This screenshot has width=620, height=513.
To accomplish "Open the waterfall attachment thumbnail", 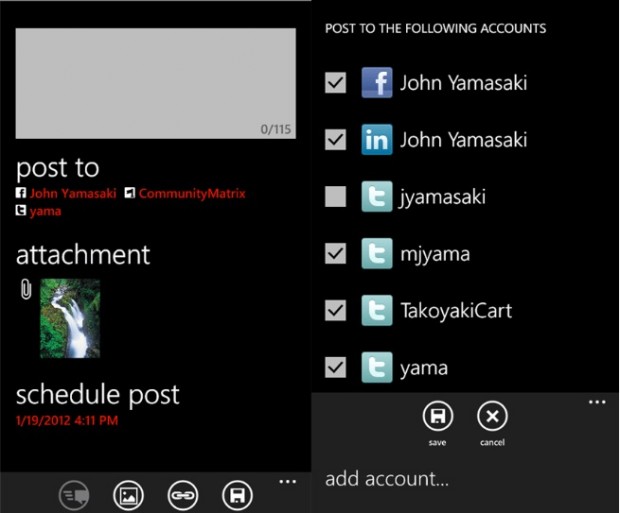I will click(x=70, y=318).
